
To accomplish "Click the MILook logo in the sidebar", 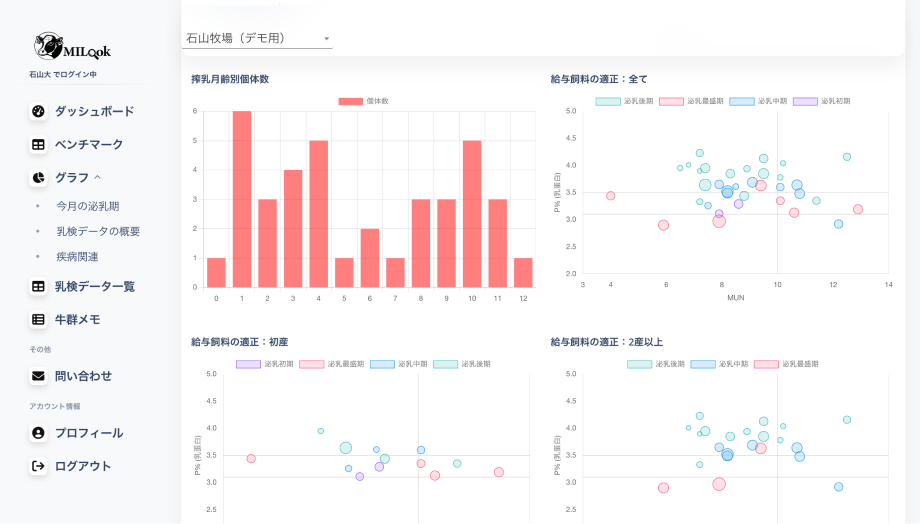I will coord(72,46).
